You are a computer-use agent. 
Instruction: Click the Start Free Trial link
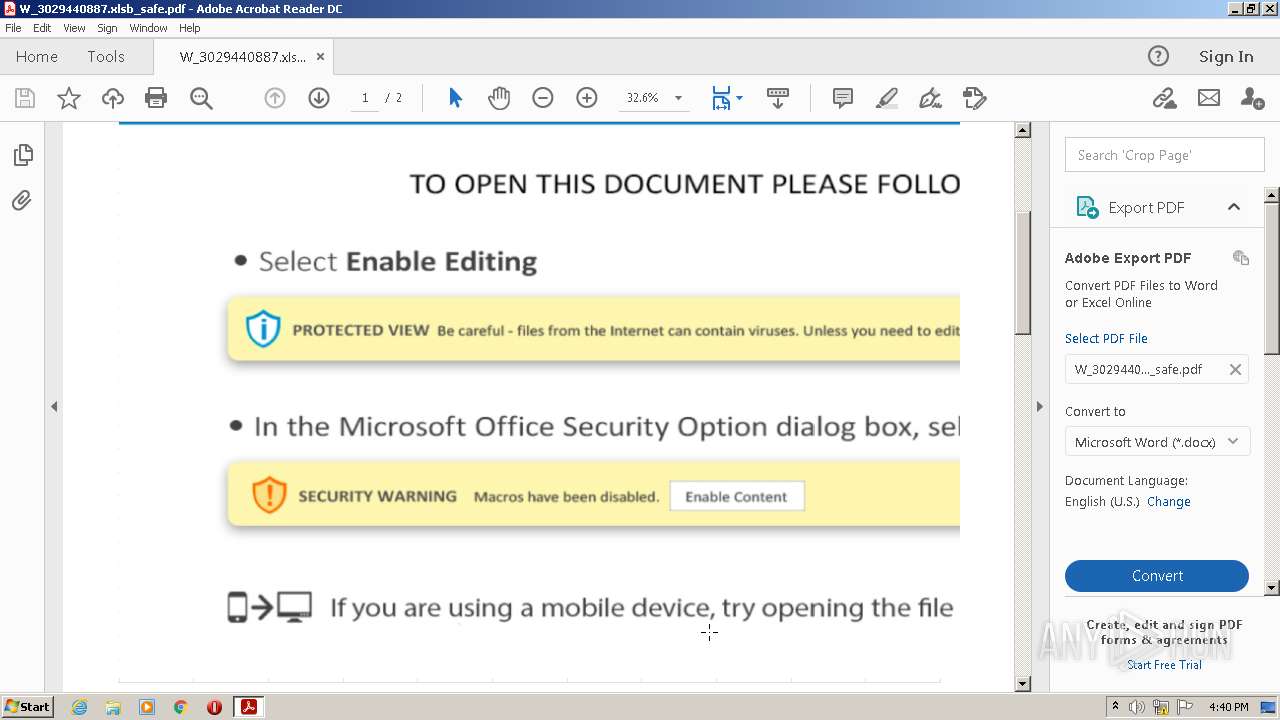(1164, 664)
